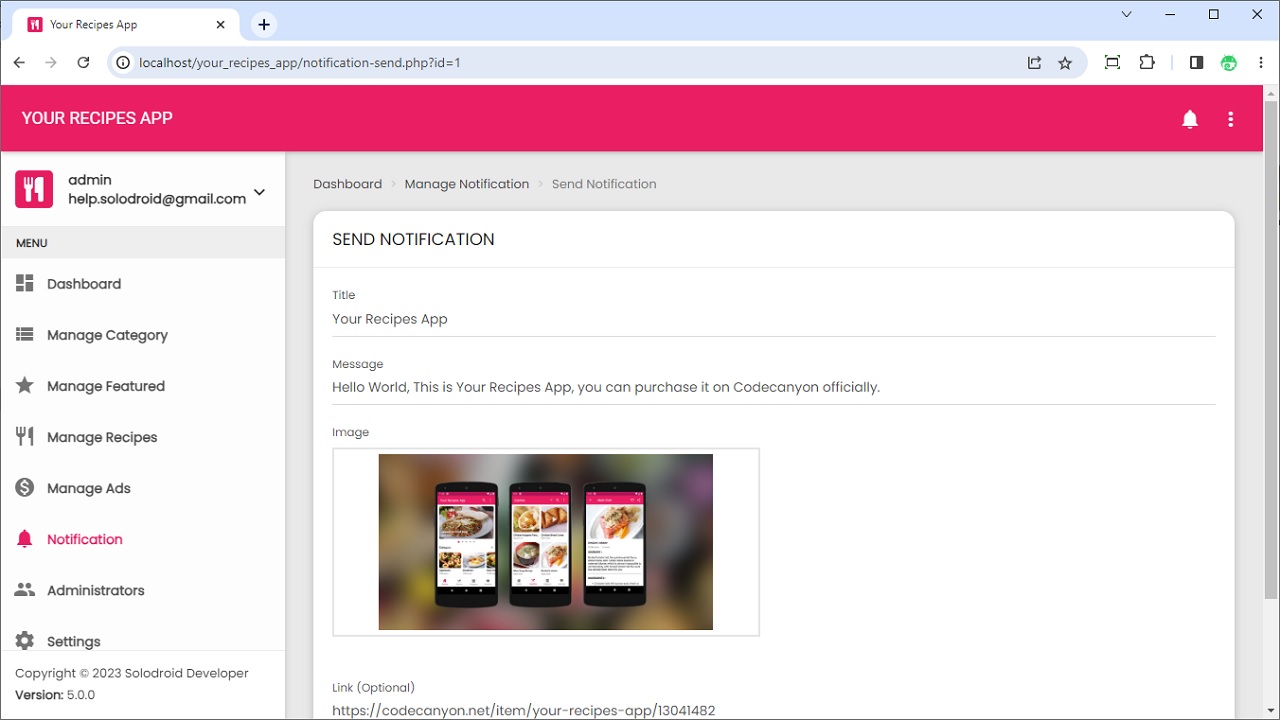Click the Title input field

(x=774, y=320)
